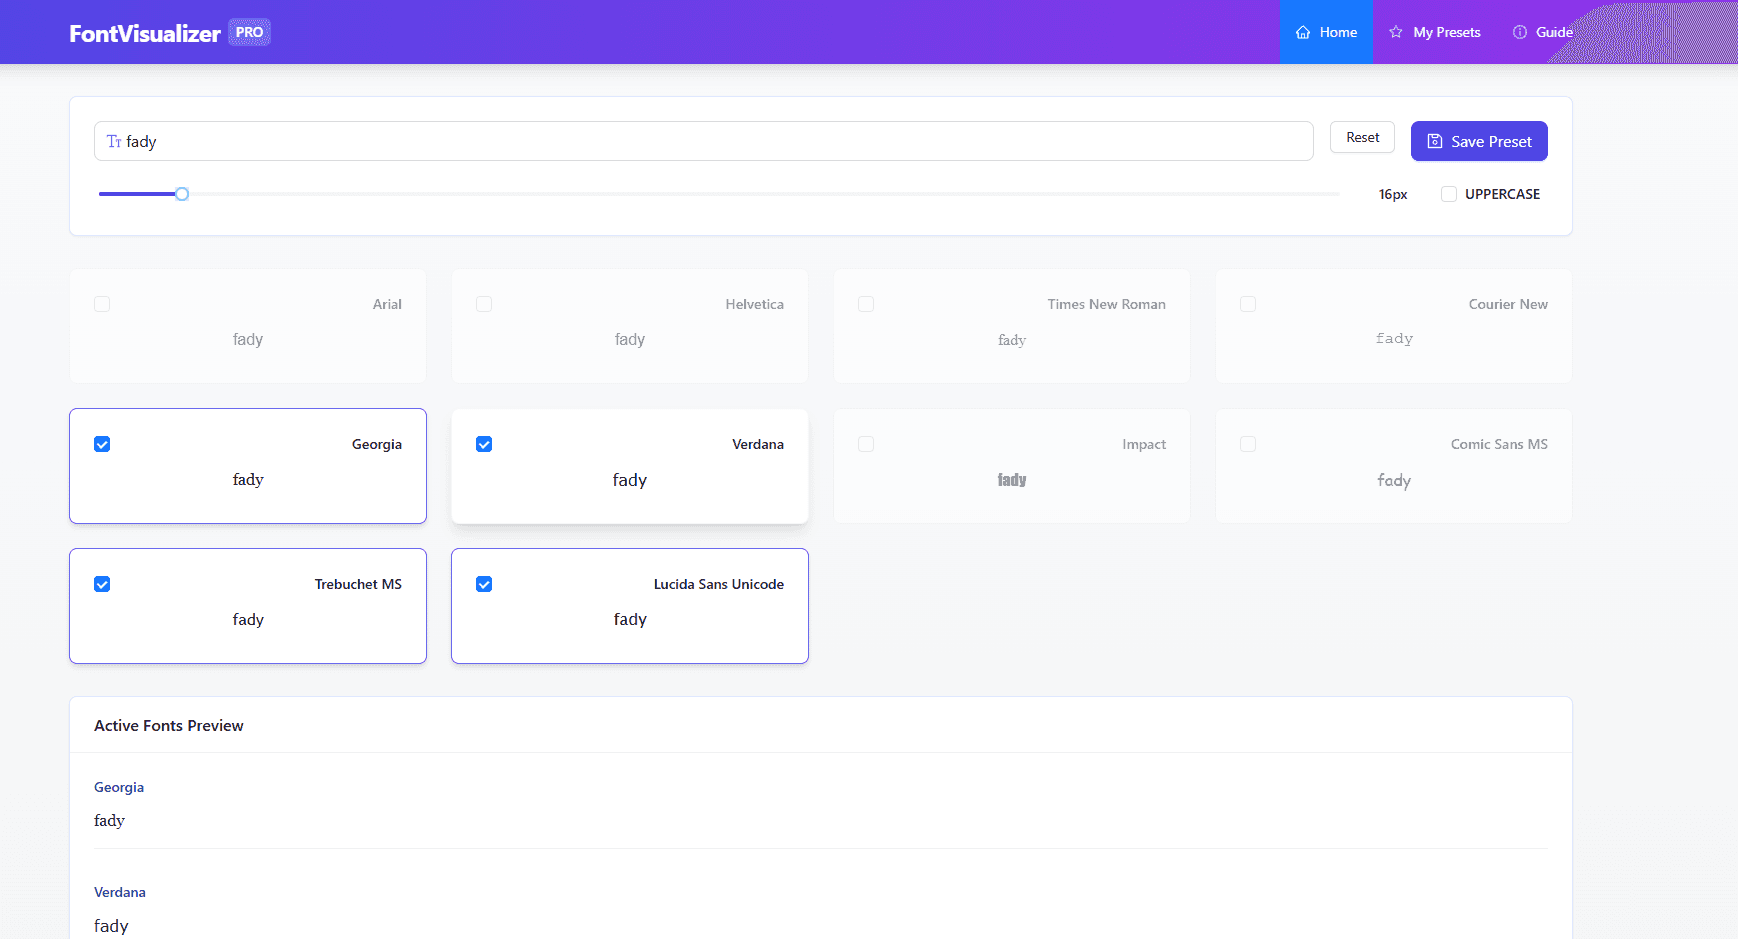
Task: Check the Courier New checkbox
Action: (1248, 304)
